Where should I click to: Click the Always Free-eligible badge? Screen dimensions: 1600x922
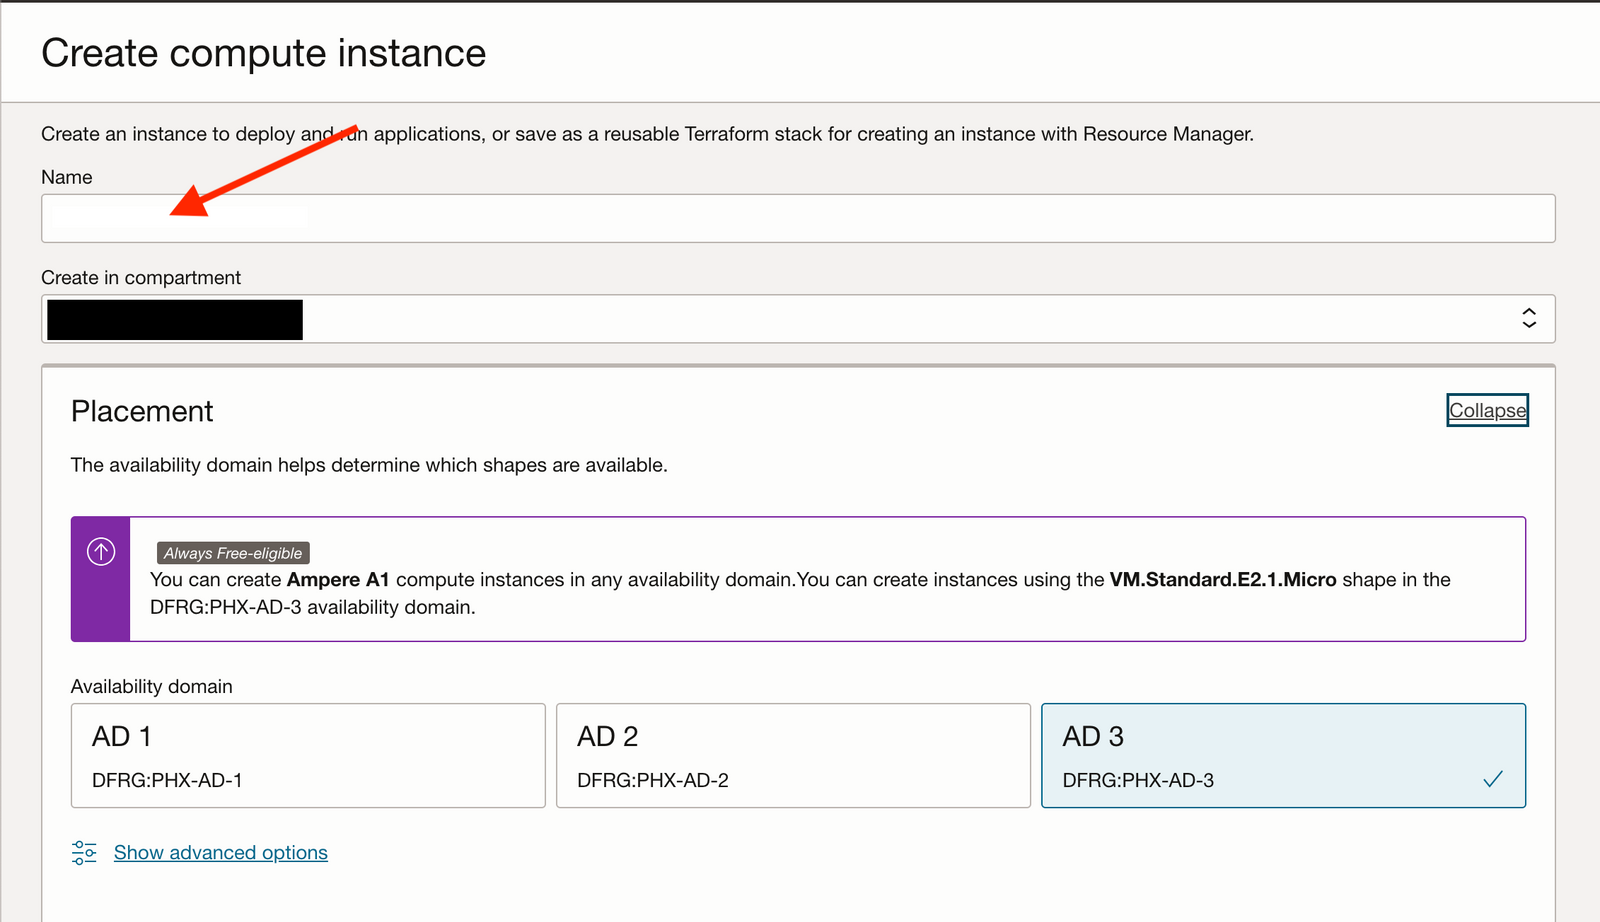click(x=233, y=552)
